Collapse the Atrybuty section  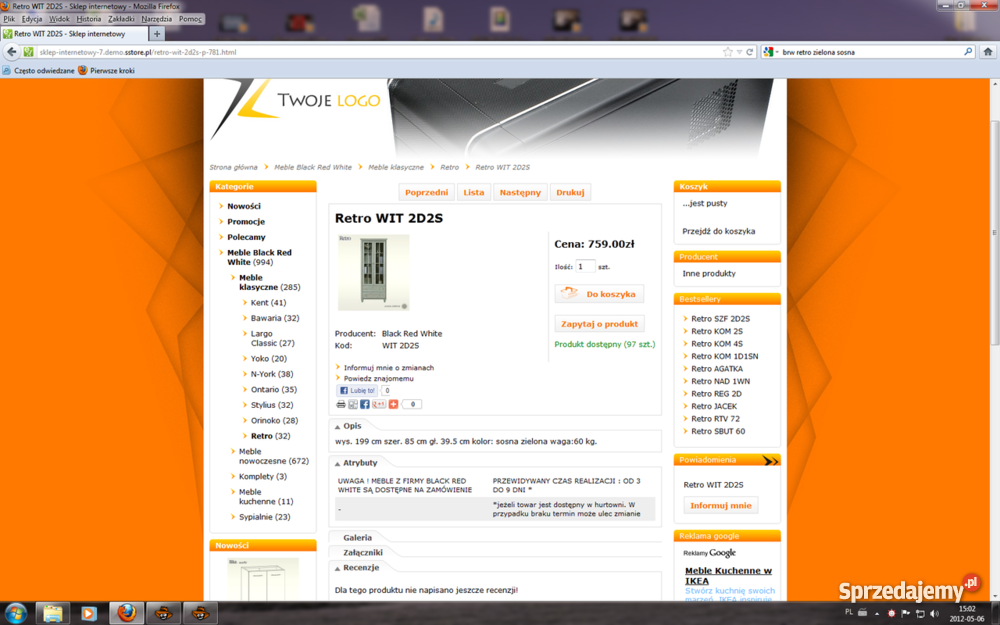(x=359, y=463)
